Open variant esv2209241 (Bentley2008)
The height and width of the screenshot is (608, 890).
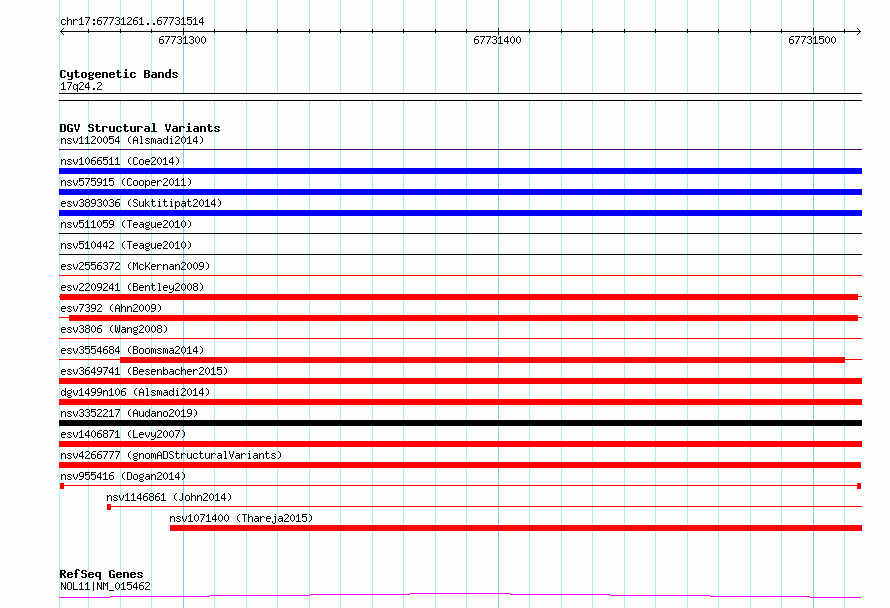[132, 287]
